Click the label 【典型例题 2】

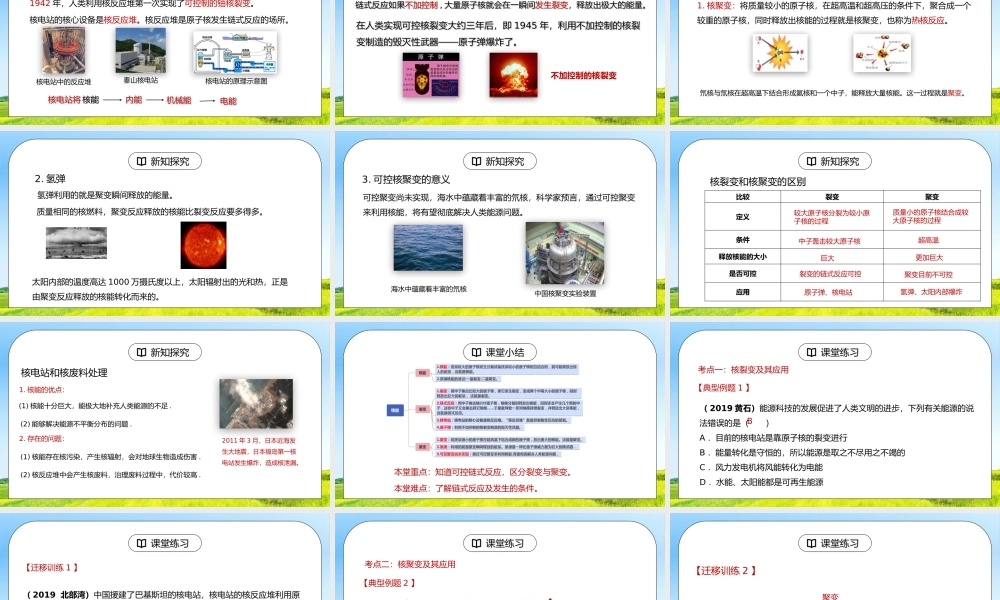(390, 582)
